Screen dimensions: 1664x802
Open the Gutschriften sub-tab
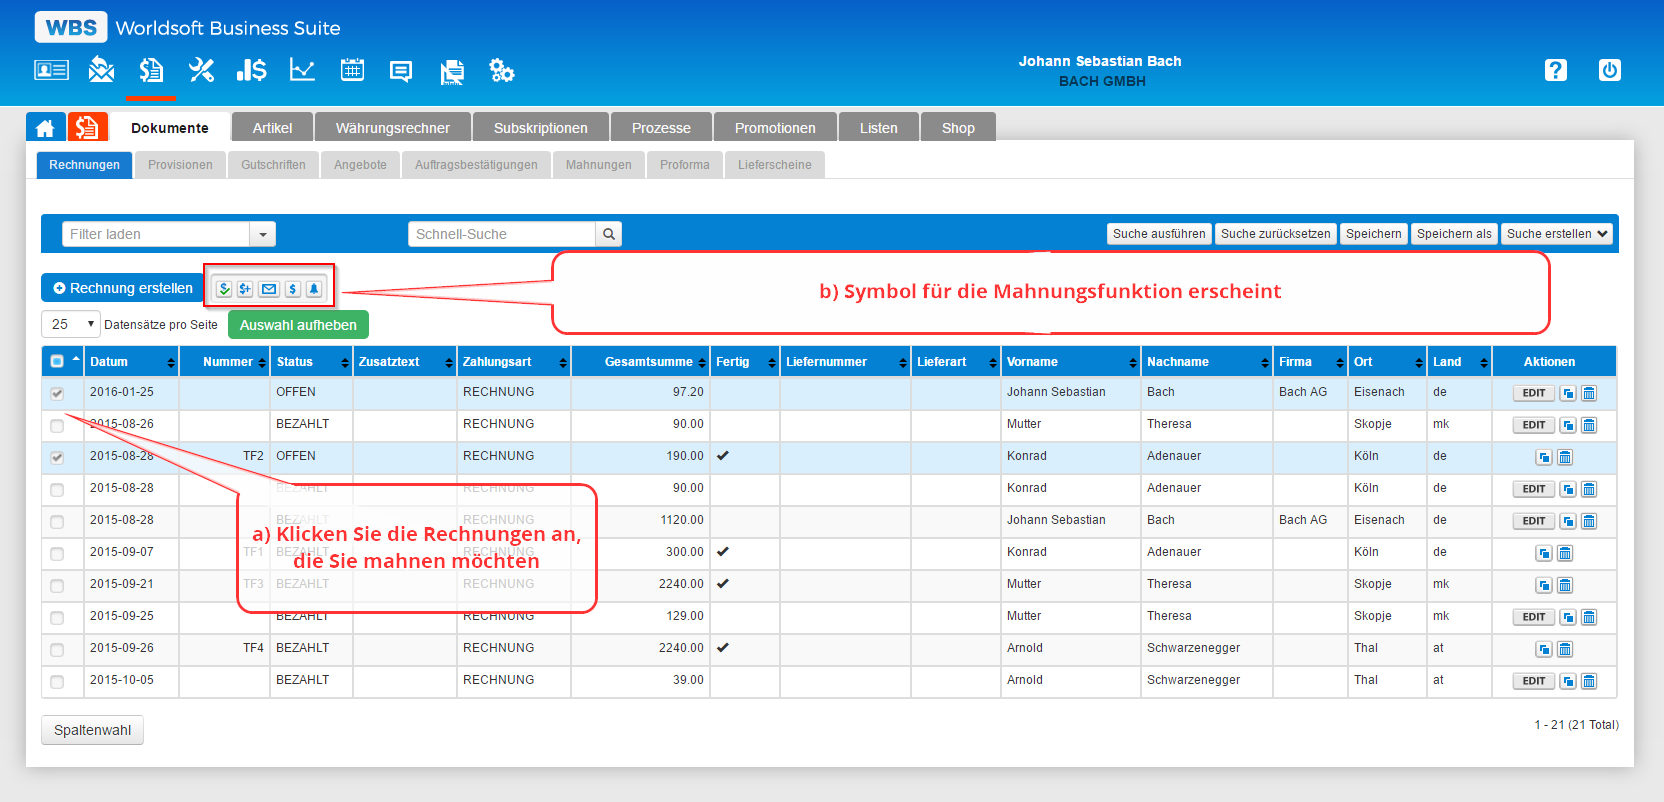pos(273,165)
